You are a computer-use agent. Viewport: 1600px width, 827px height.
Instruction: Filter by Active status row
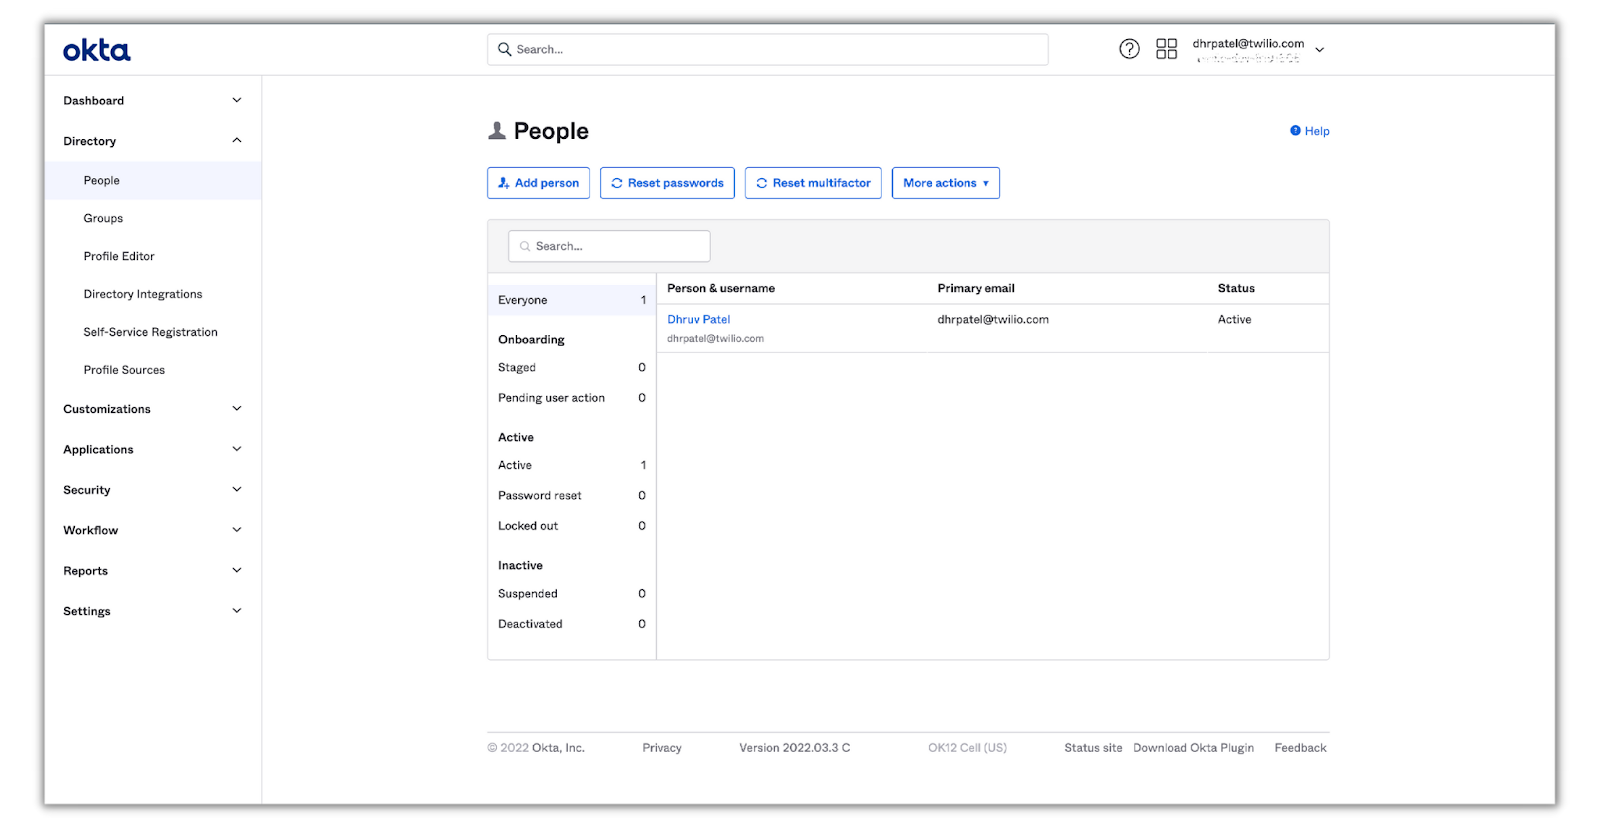[x=571, y=465]
